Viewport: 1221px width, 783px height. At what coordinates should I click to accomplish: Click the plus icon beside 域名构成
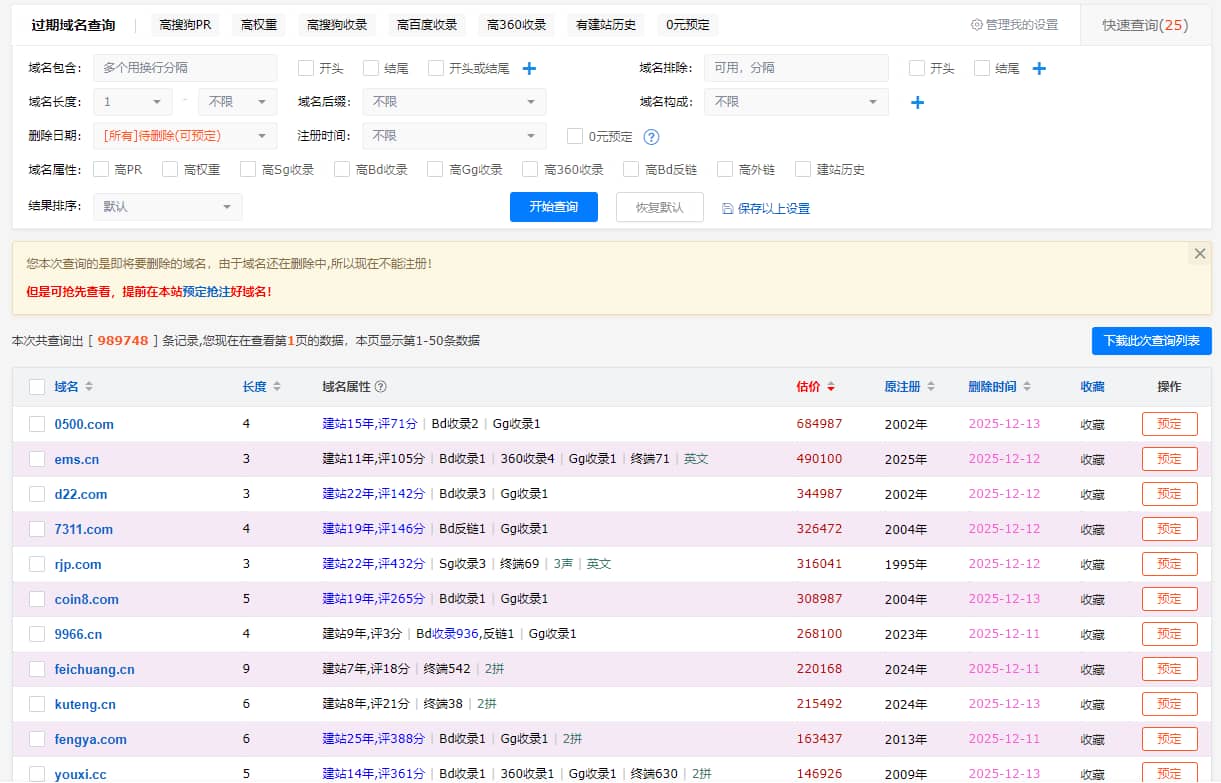tap(917, 101)
